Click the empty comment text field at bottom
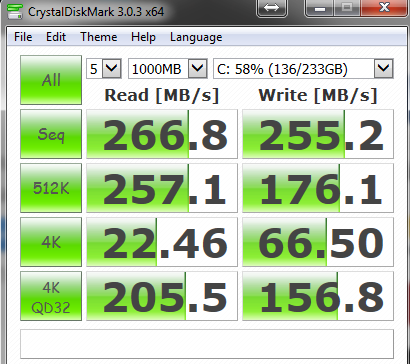The image size is (410, 364). coord(207,344)
